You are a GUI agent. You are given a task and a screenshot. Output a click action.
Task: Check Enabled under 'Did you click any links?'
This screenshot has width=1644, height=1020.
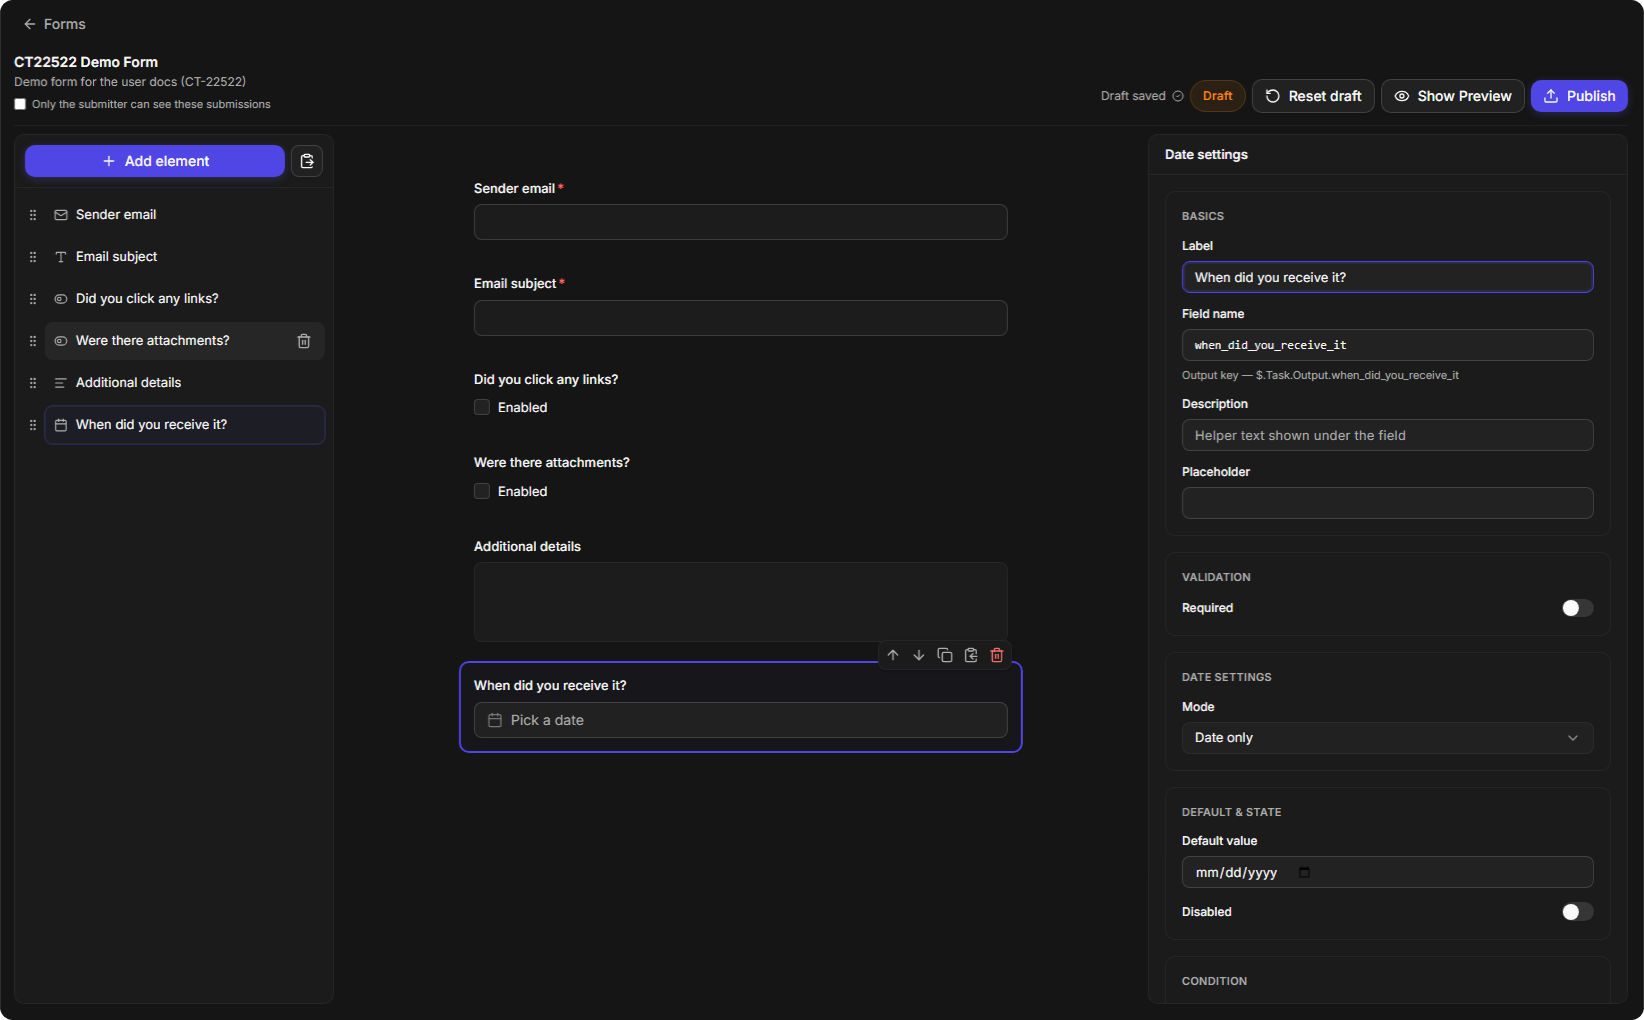(482, 407)
